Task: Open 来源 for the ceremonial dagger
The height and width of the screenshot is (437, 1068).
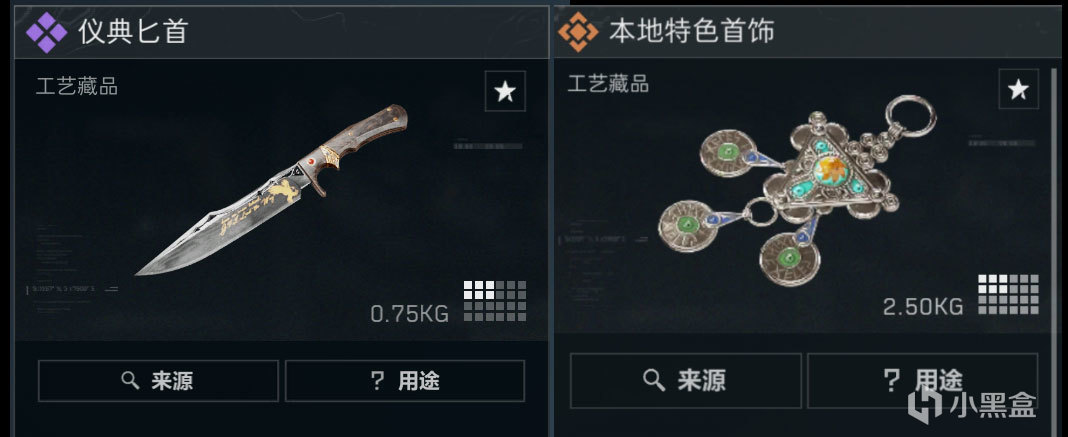Action: 158,381
